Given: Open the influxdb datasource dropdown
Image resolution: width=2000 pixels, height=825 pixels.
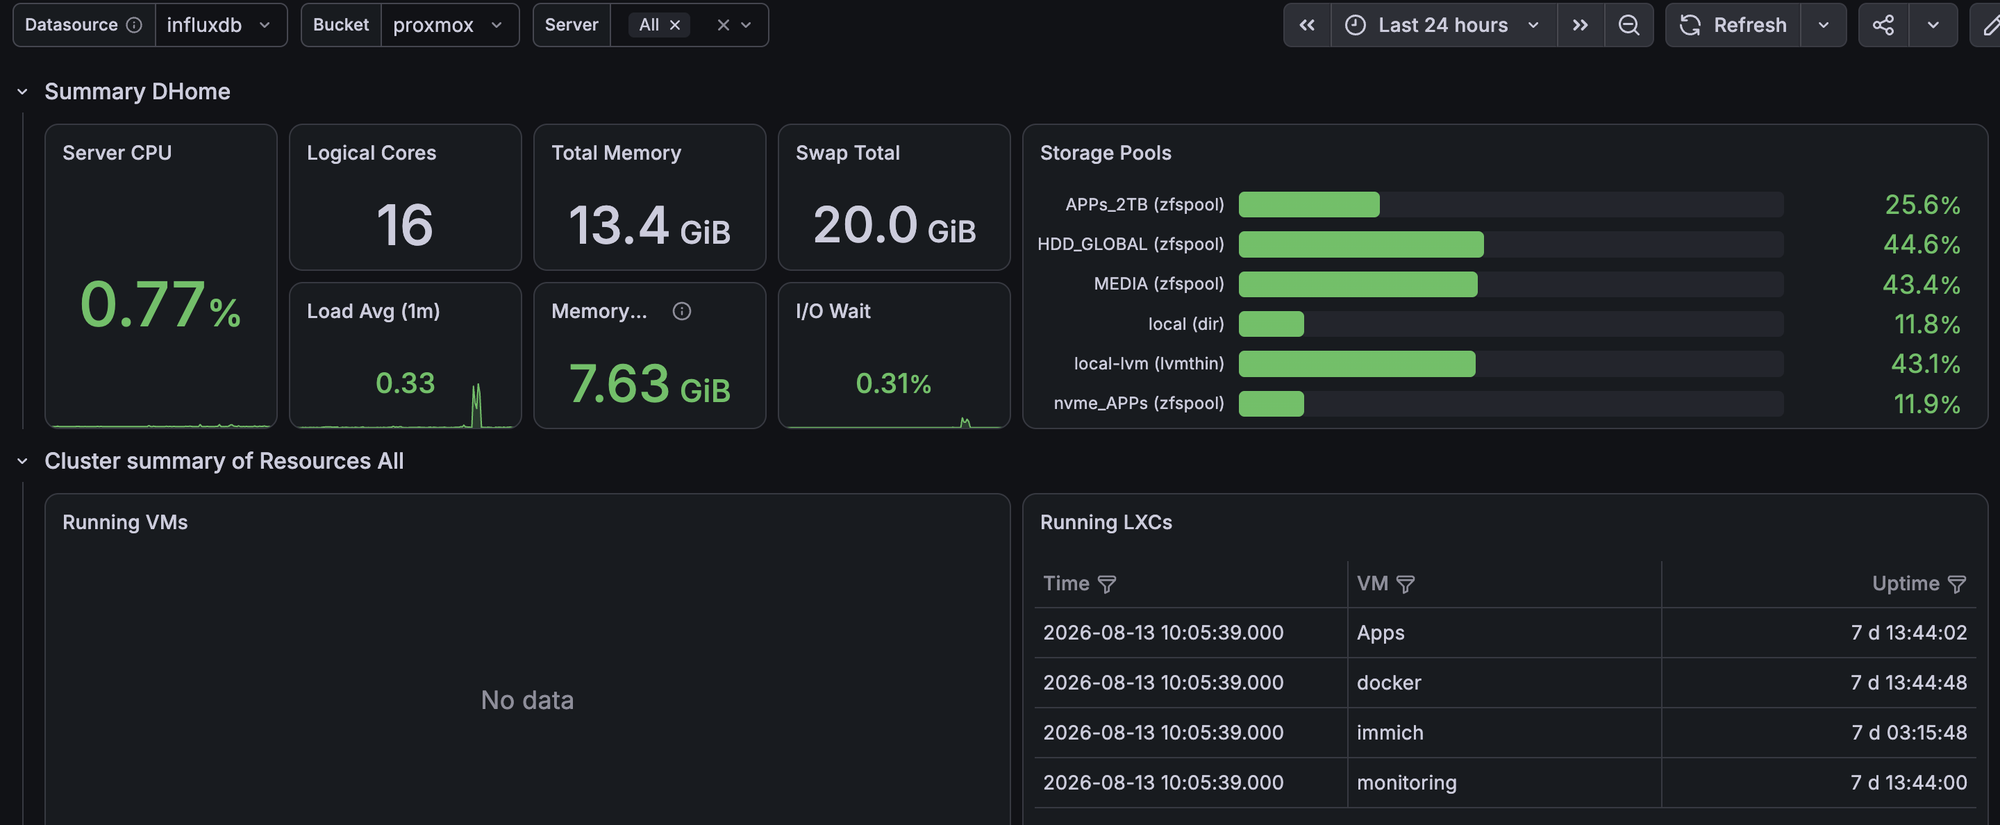Looking at the screenshot, I should 220,25.
